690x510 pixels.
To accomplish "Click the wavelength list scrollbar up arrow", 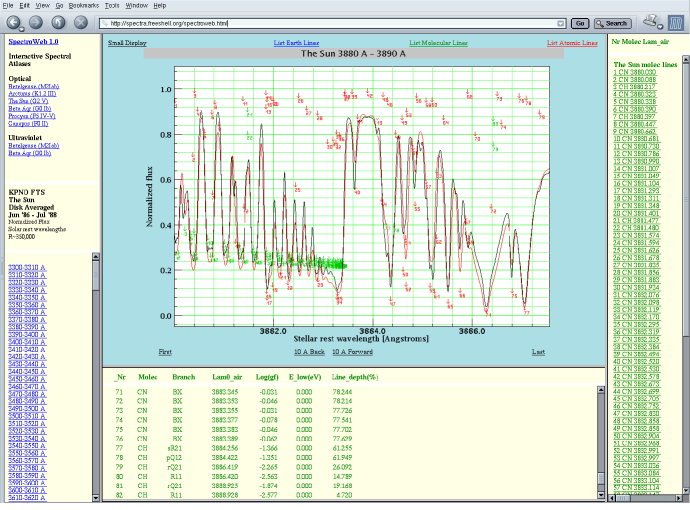I will (x=96, y=259).
